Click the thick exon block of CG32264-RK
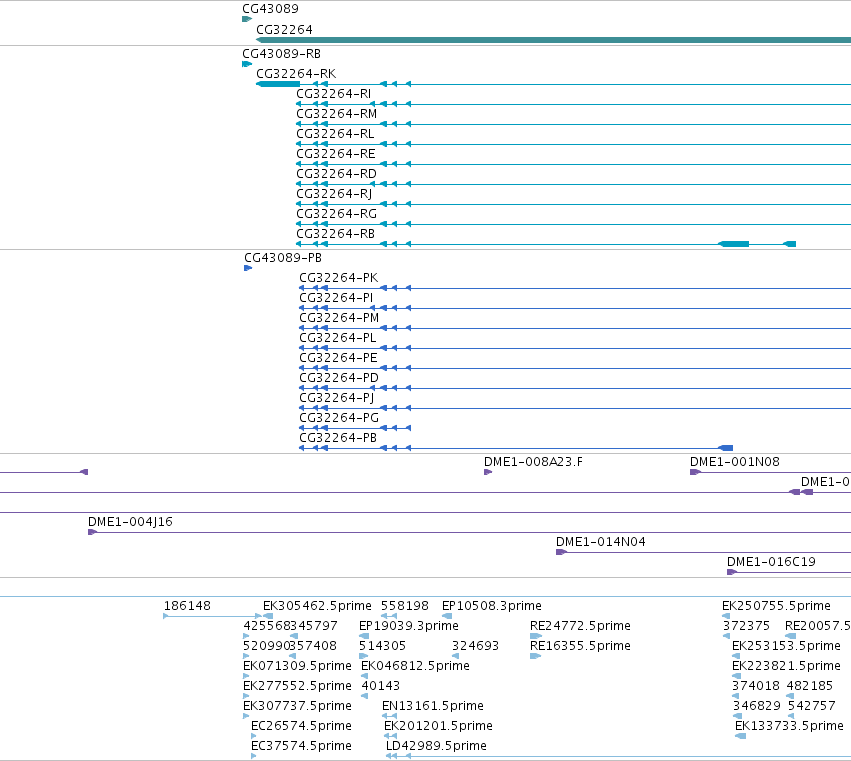 click(278, 84)
